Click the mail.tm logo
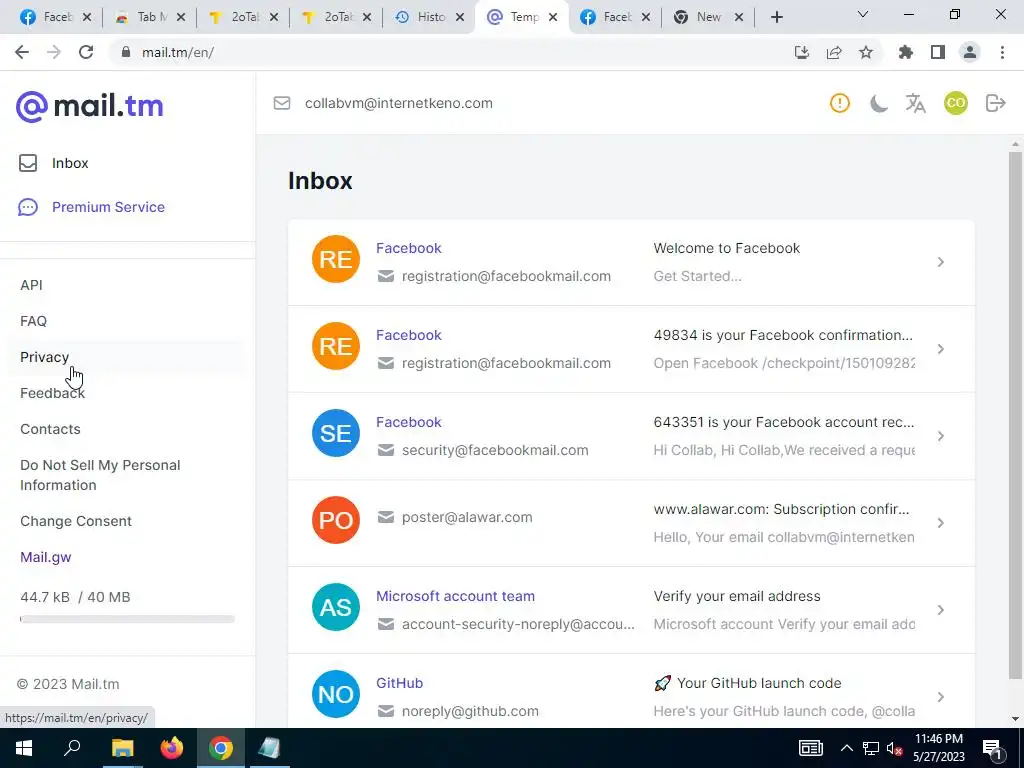 tap(89, 106)
